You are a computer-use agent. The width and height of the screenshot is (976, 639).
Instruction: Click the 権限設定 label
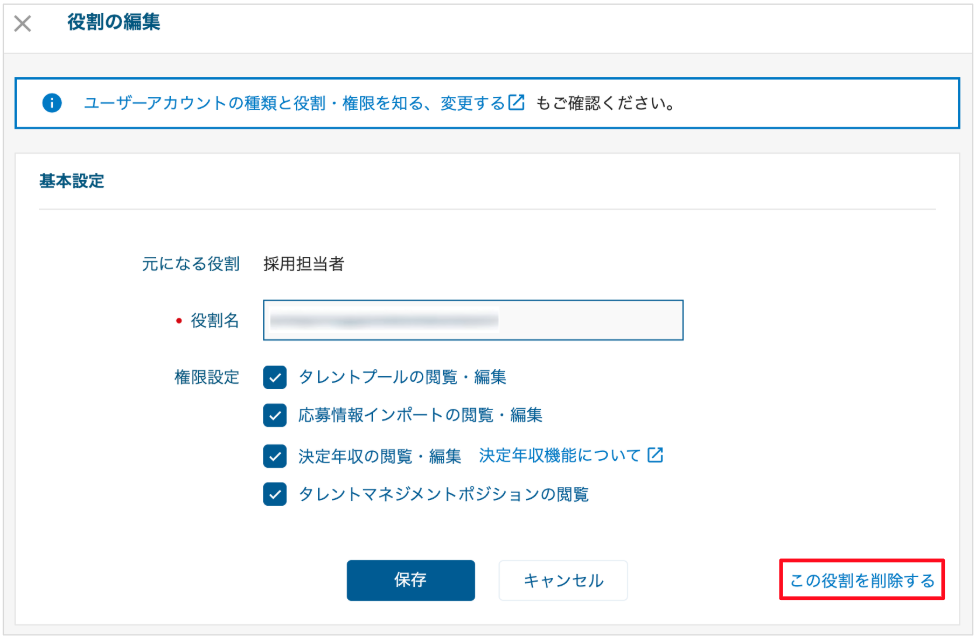(x=207, y=377)
